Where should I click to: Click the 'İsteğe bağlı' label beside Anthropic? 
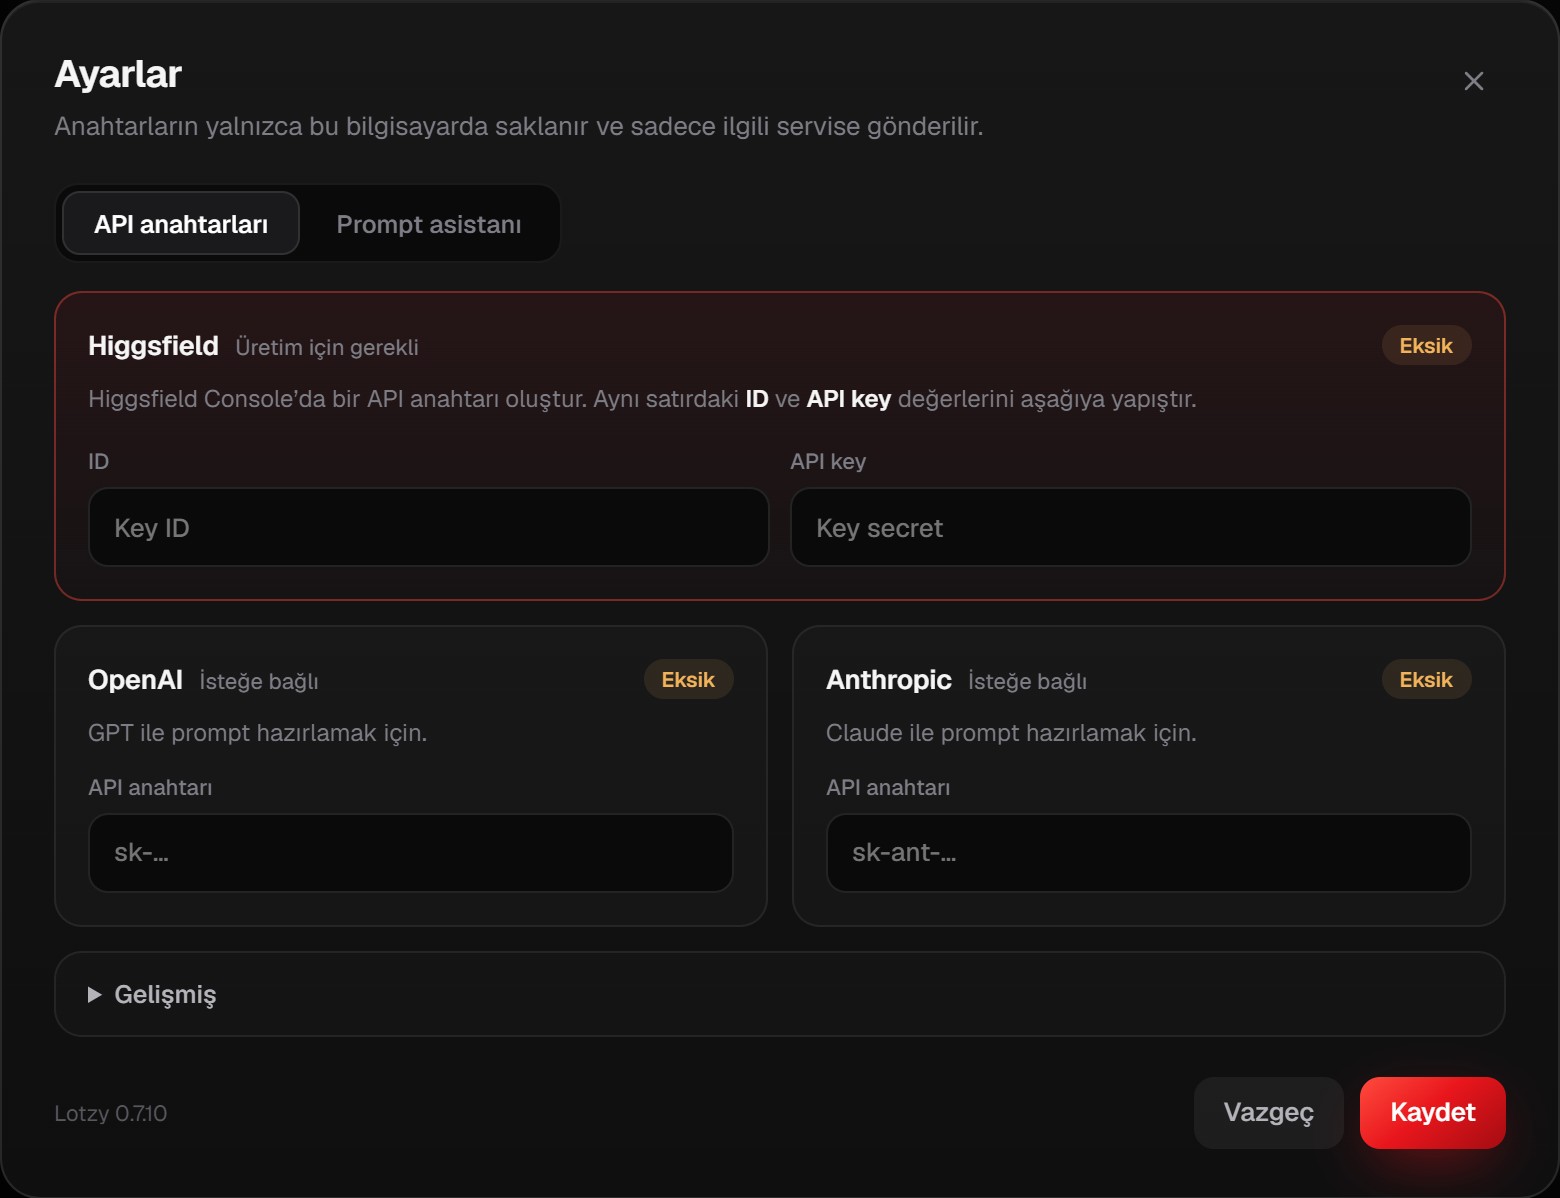[1027, 681]
